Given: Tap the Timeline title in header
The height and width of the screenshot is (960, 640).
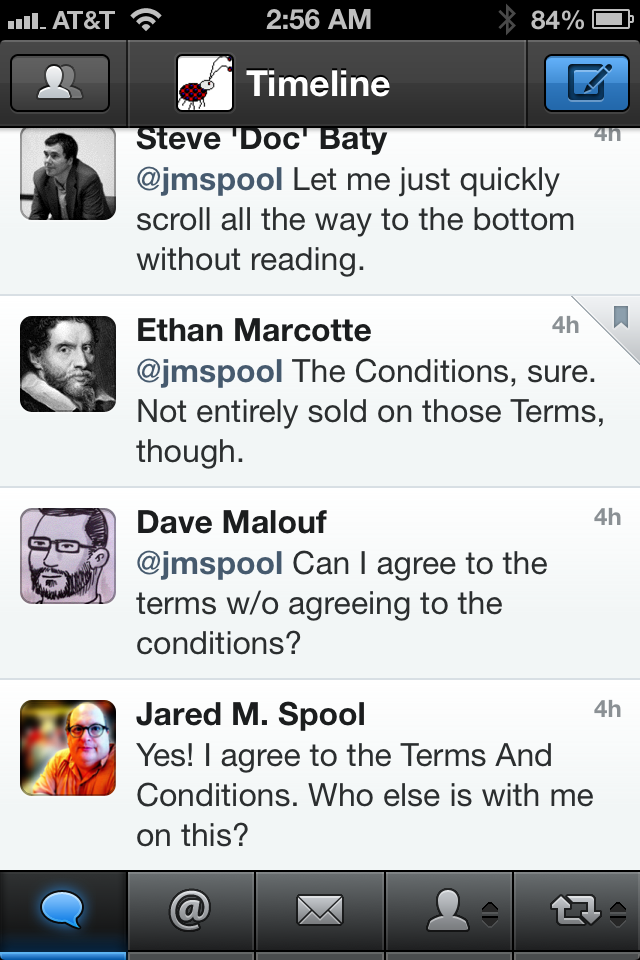Looking at the screenshot, I should 318,83.
